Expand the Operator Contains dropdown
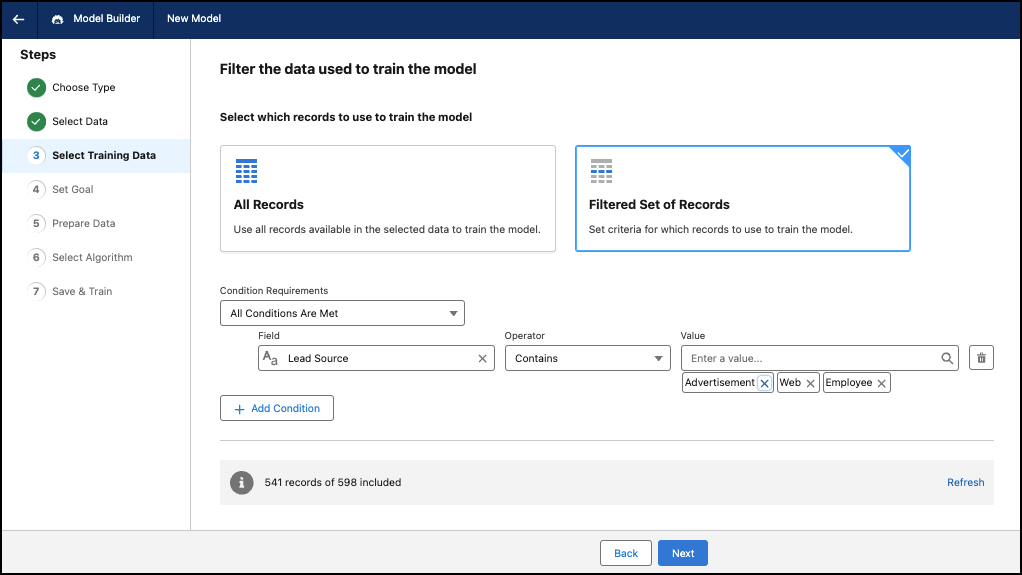The height and width of the screenshot is (575, 1022). tap(587, 358)
